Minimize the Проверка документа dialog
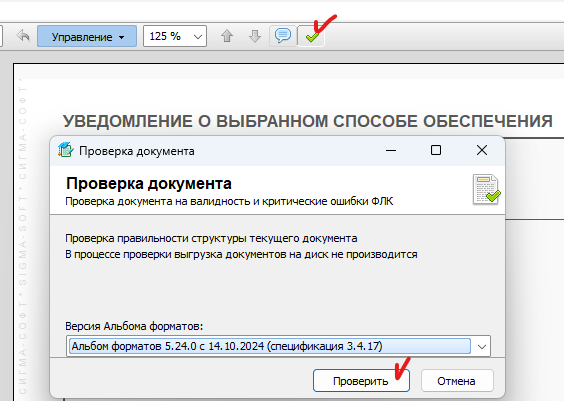Image resolution: width=564 pixels, height=401 pixels. point(391,150)
